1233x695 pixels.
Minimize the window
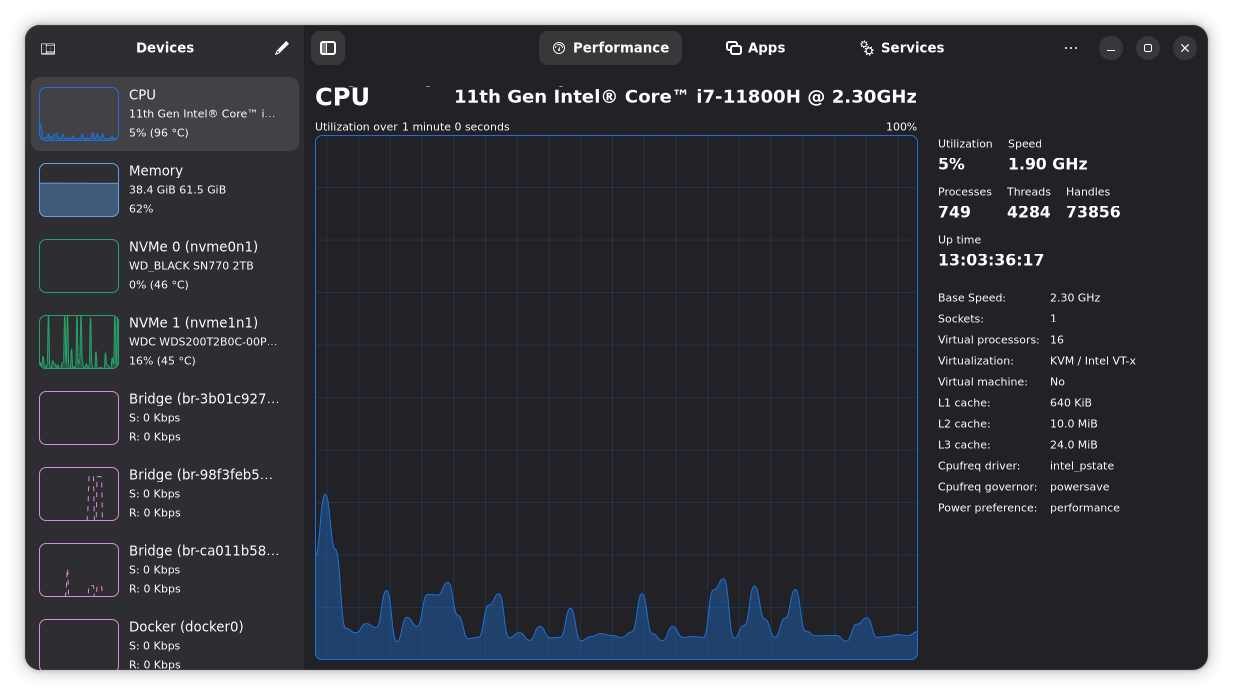pyautogui.click(x=1111, y=48)
